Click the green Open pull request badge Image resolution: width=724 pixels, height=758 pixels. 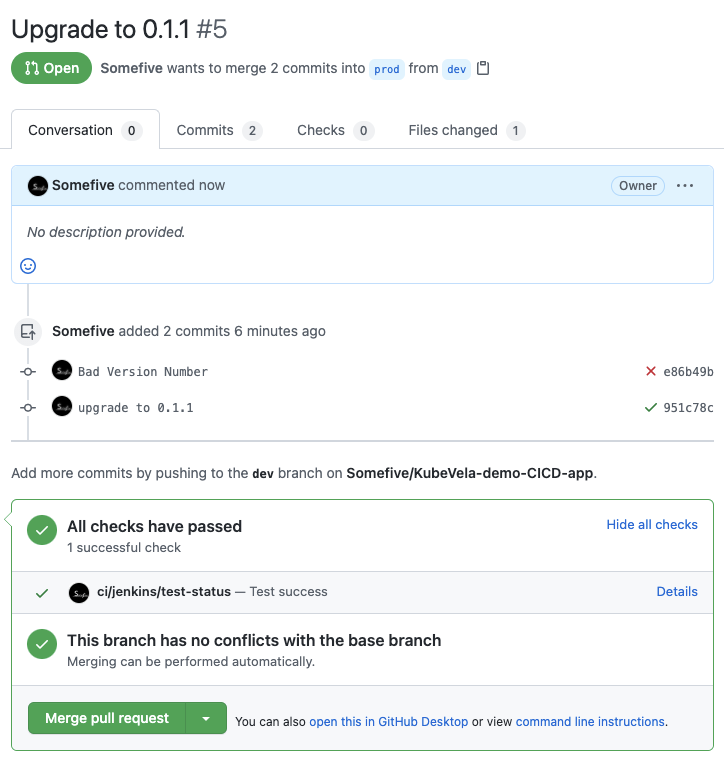(x=51, y=68)
